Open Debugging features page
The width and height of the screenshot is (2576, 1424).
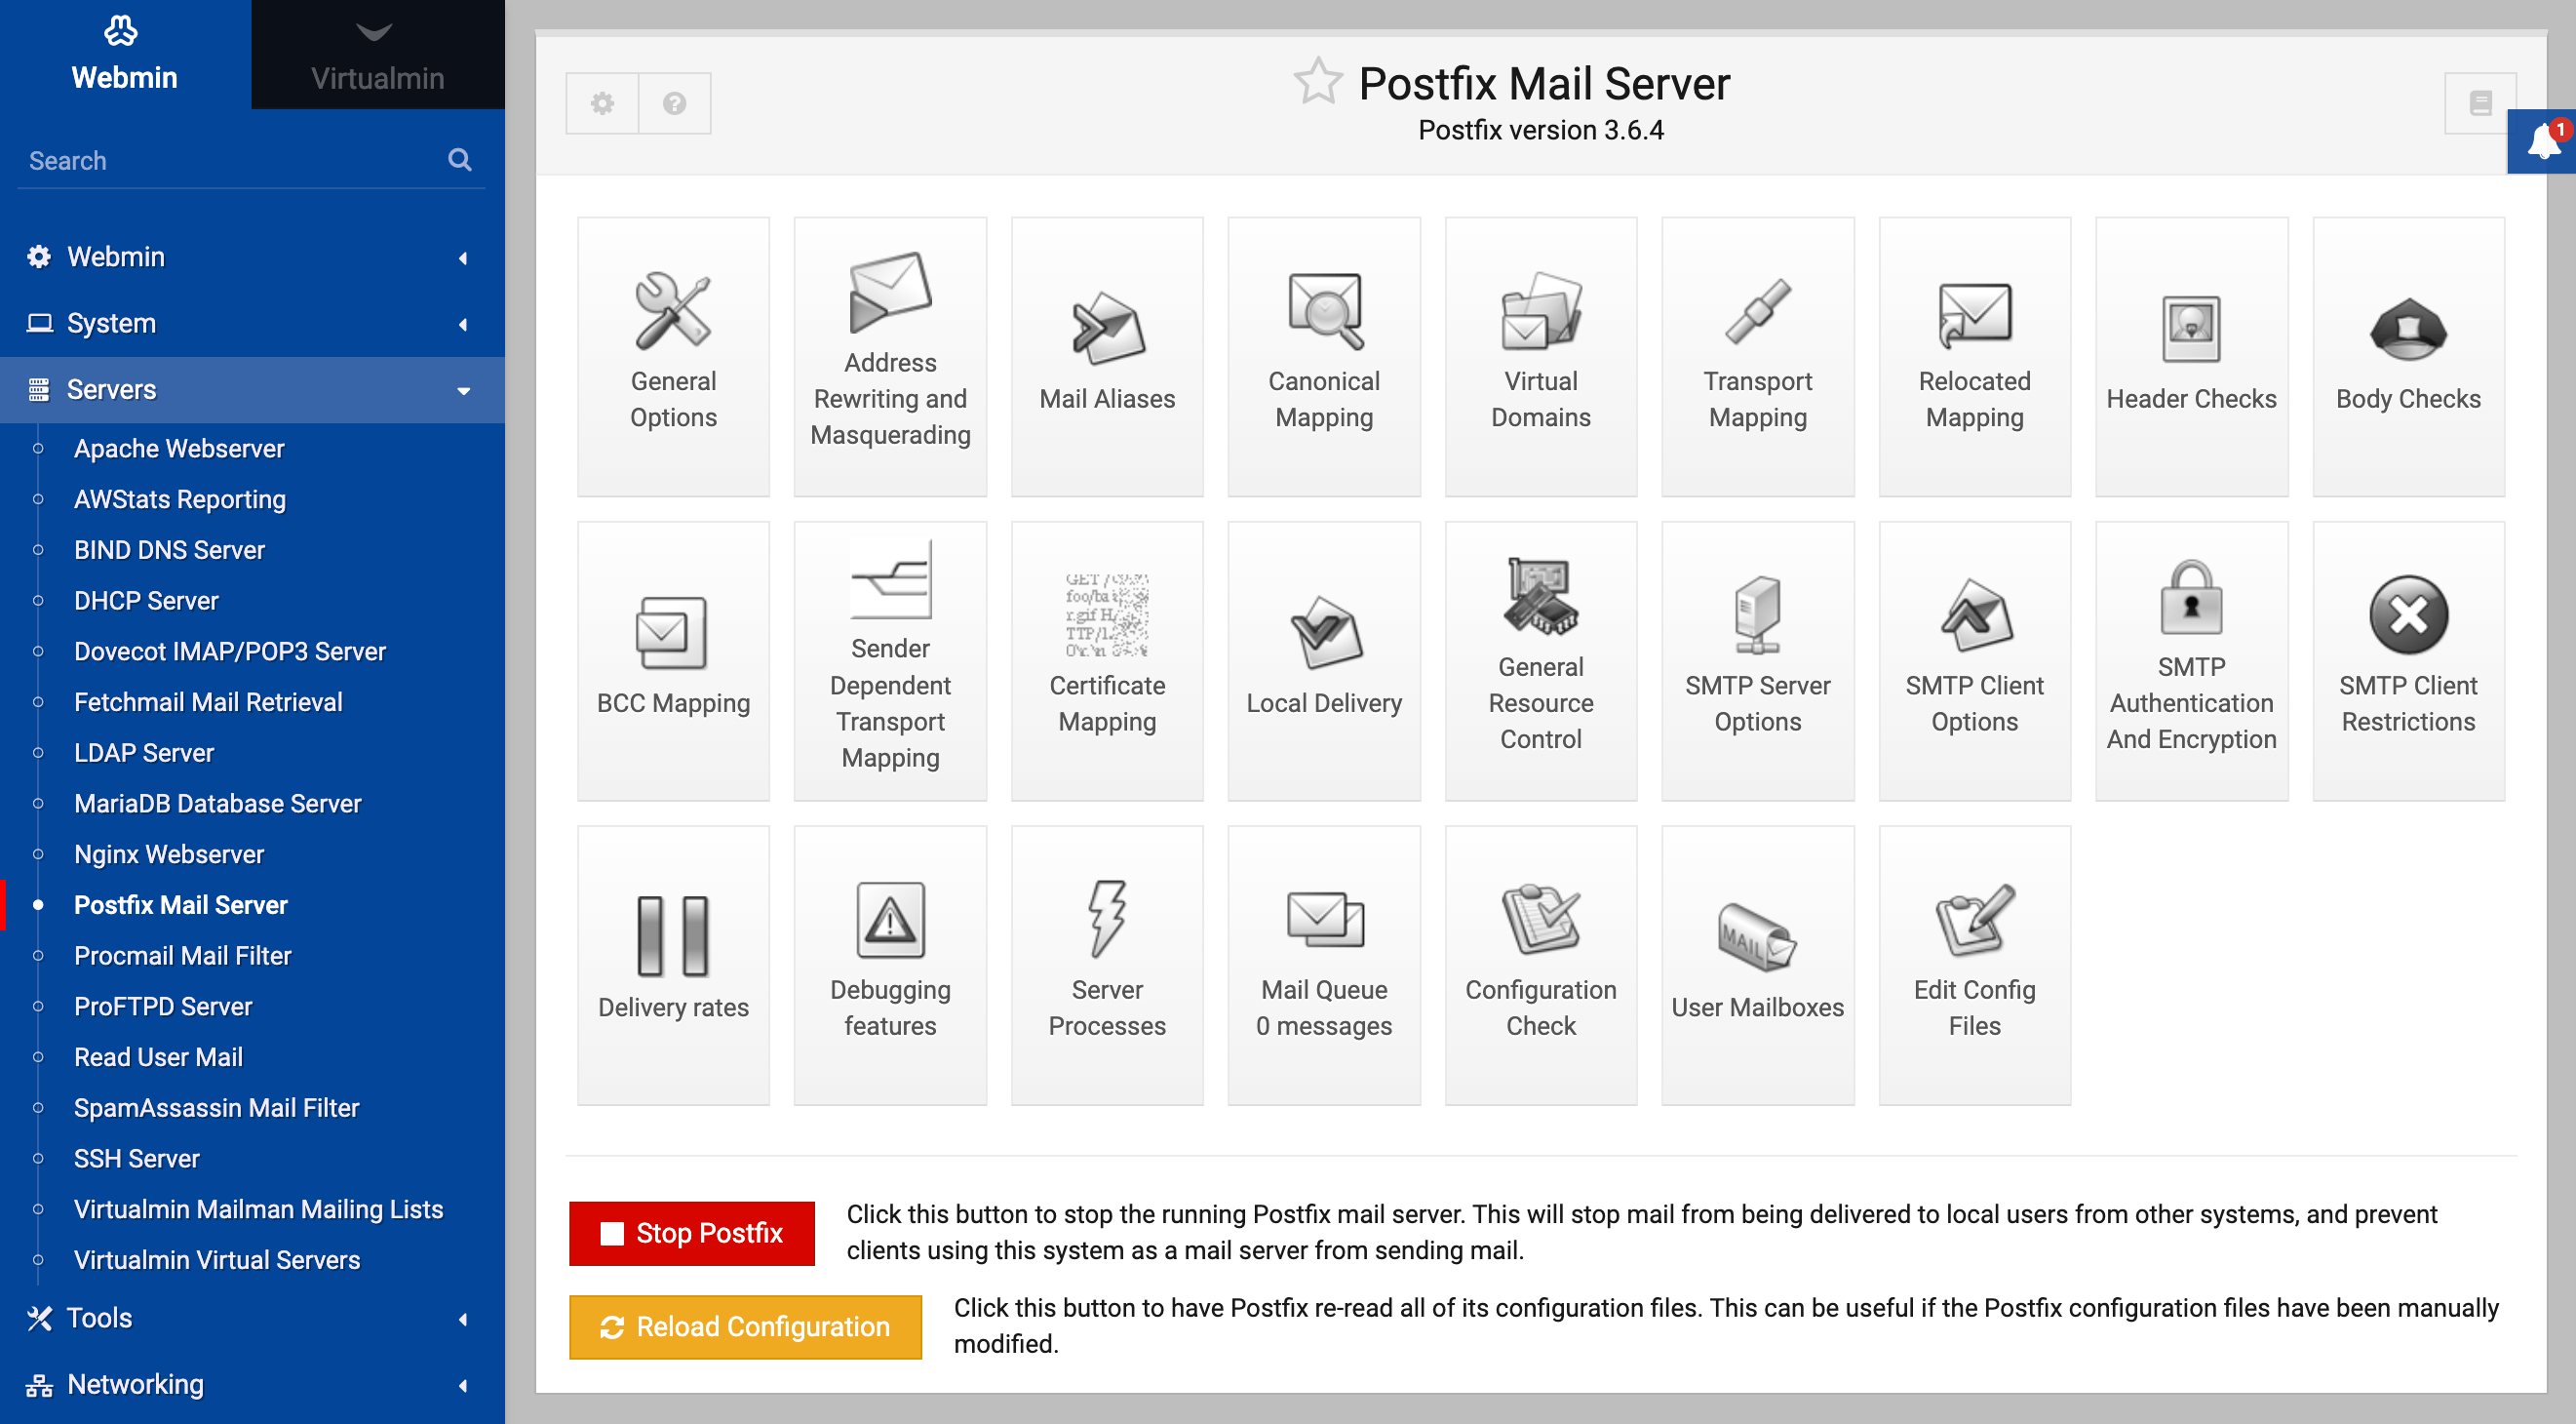point(890,963)
